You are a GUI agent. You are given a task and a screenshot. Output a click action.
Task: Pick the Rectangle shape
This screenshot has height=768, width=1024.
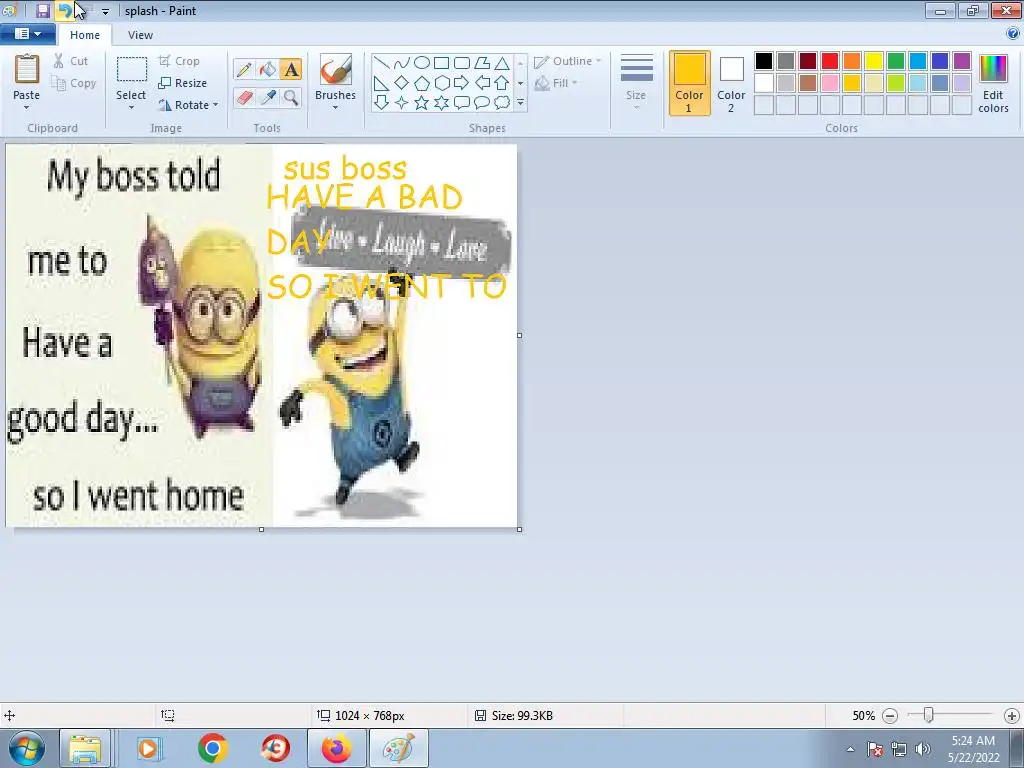[441, 63]
